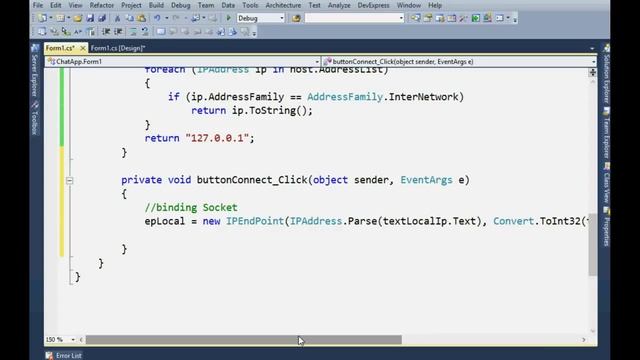Click the Display Parameter Info icon
Image resolution: width=640 pixels, height=360 pixels.
54,31
